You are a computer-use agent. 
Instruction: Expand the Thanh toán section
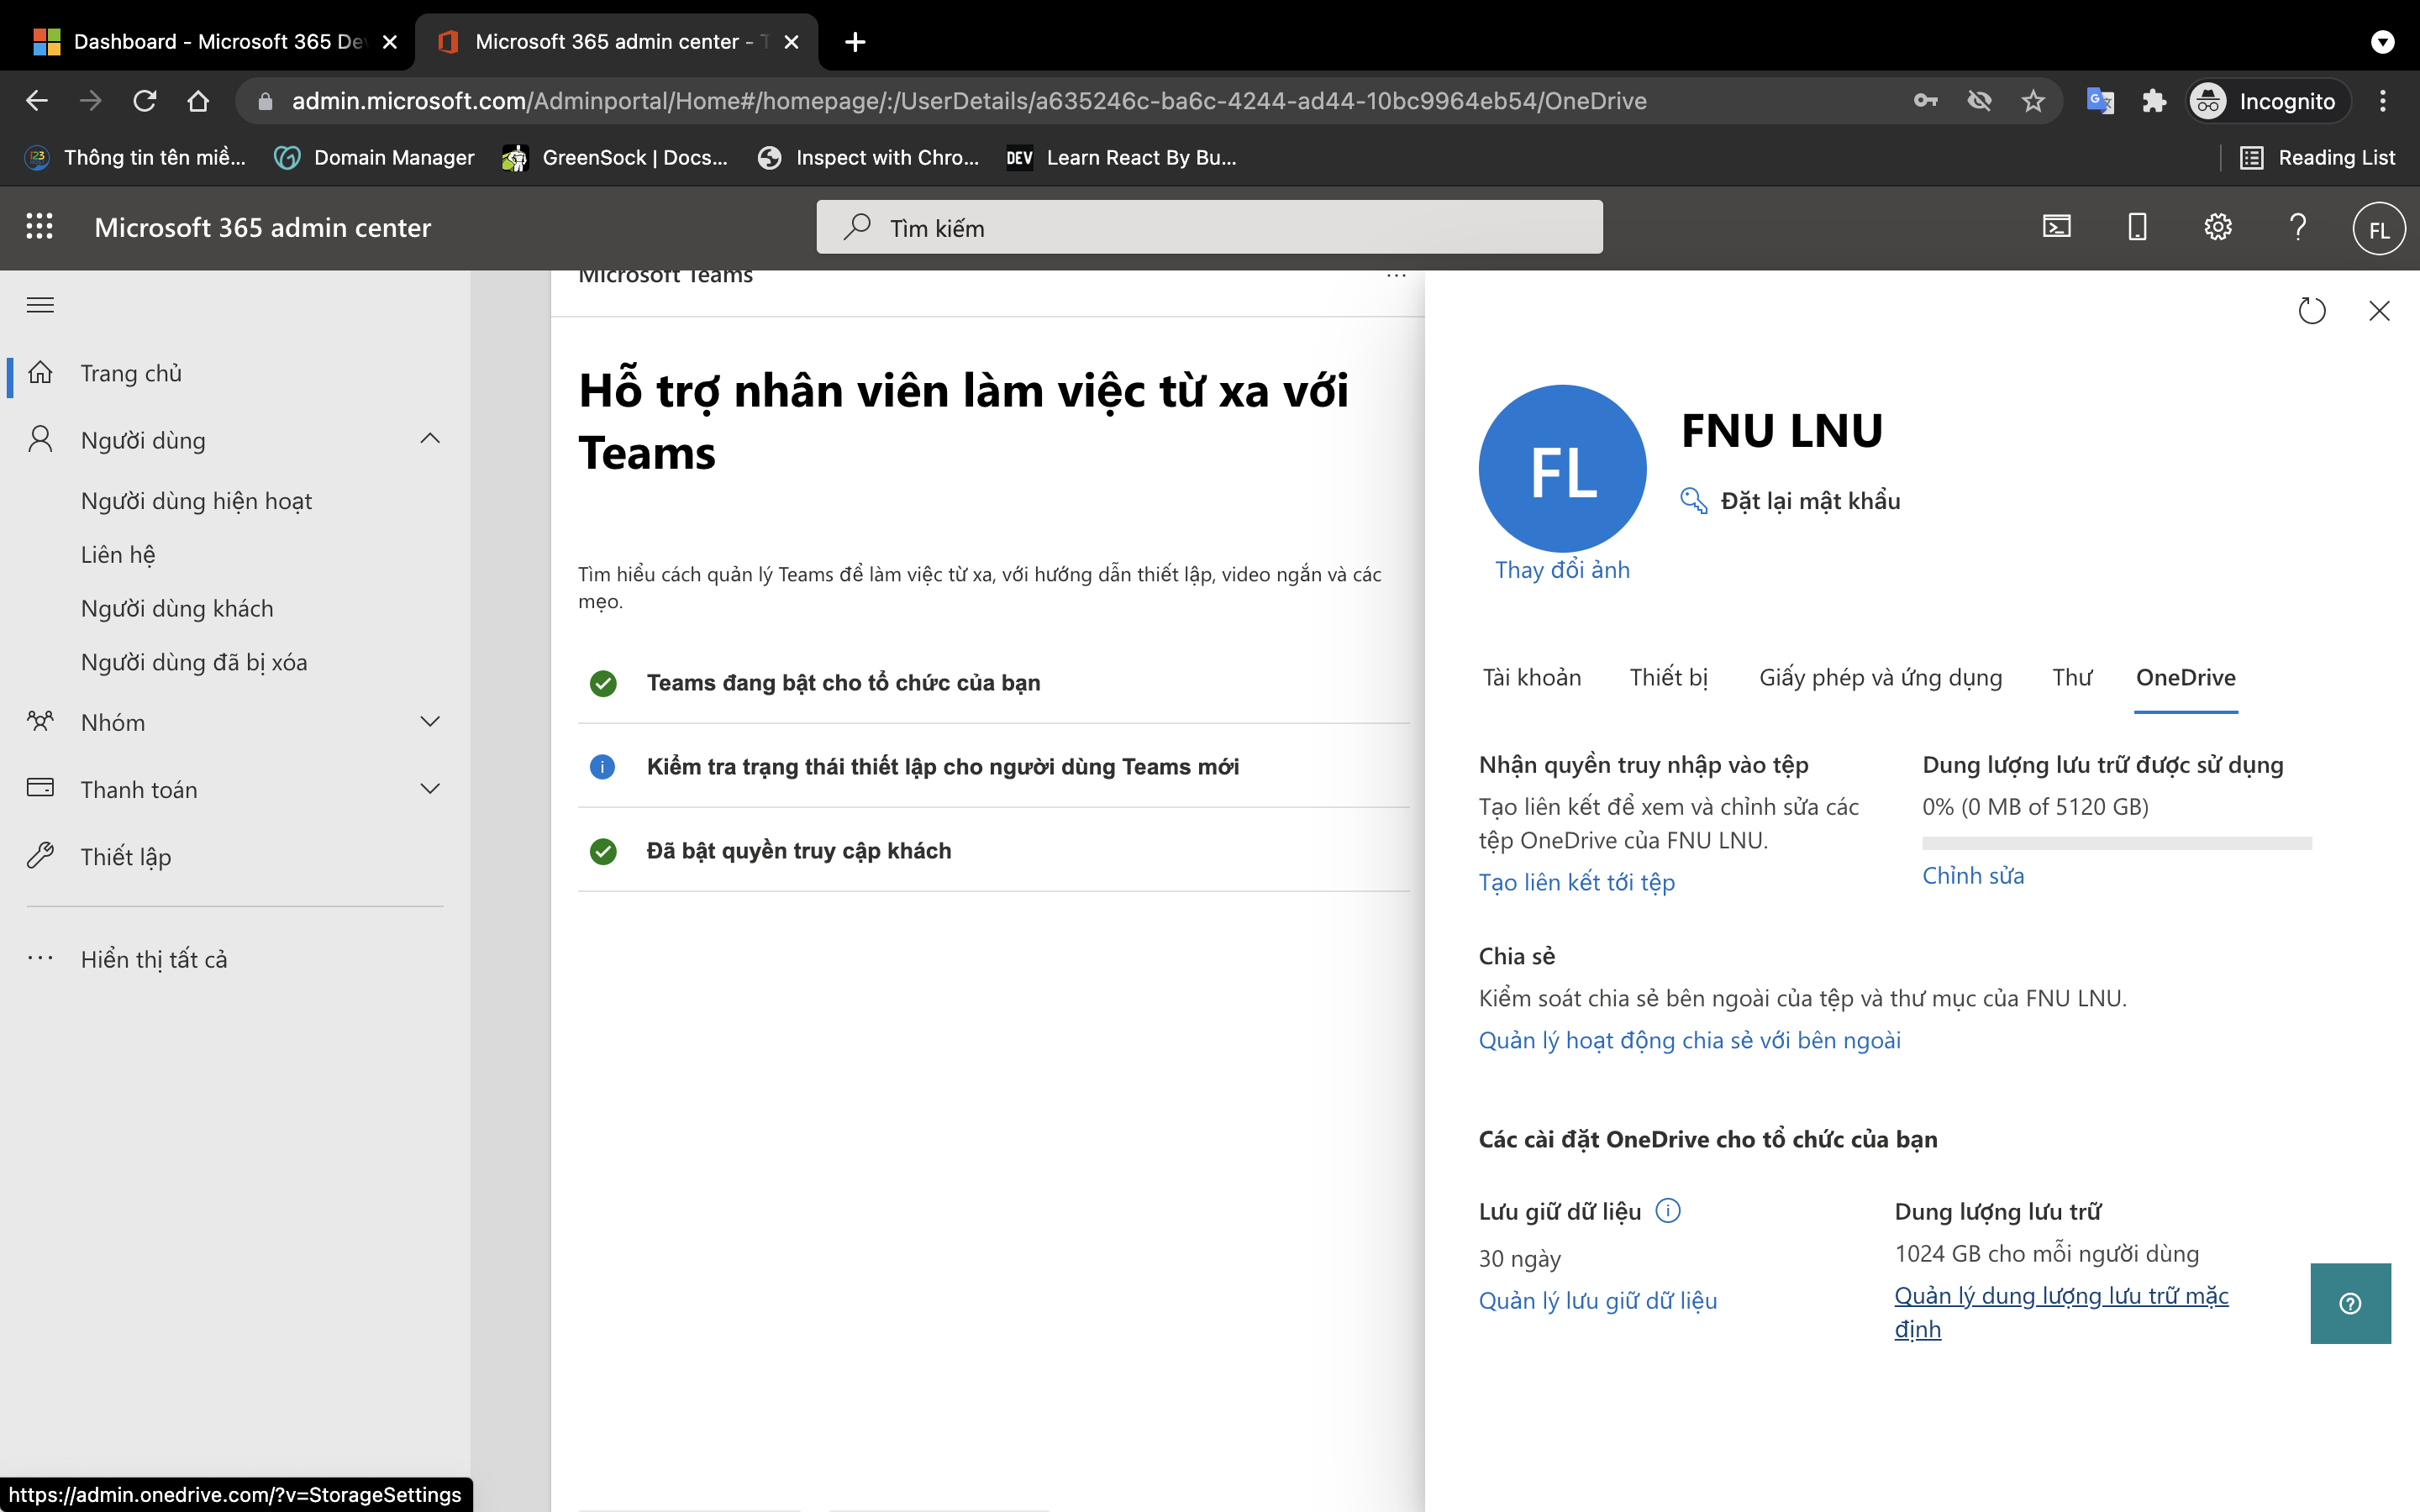coord(430,788)
